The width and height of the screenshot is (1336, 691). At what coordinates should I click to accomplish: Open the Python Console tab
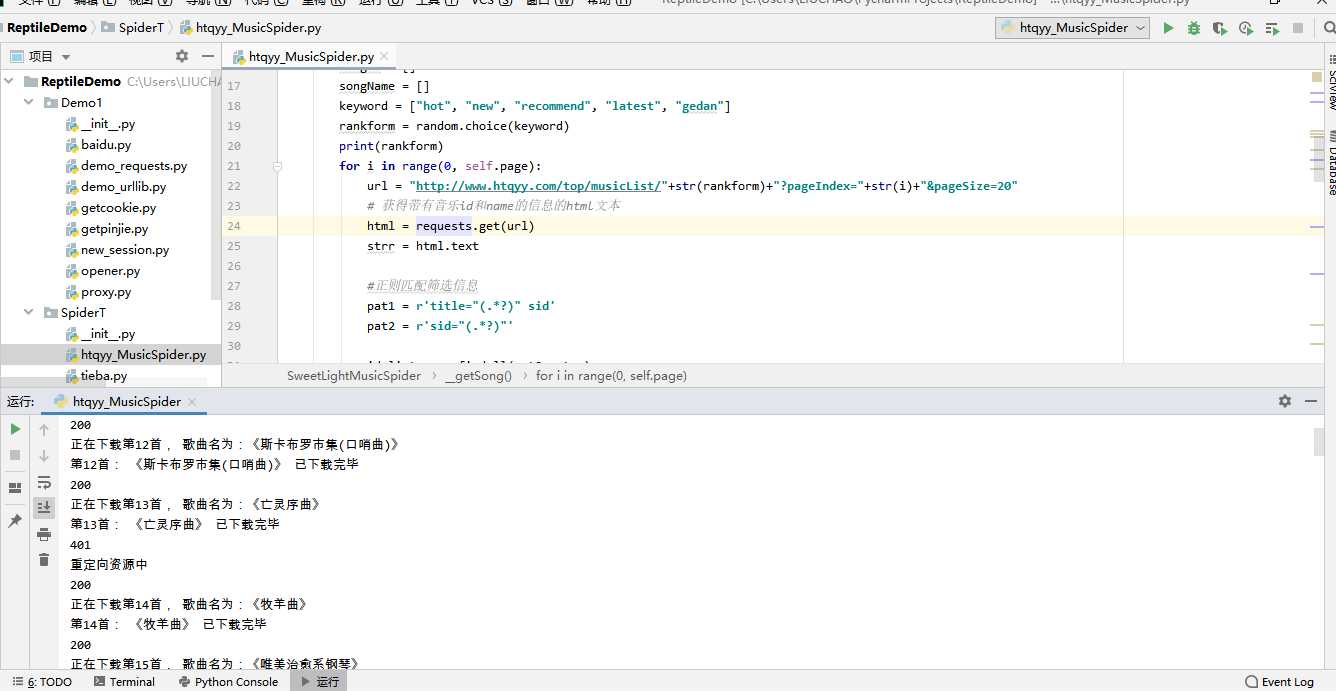click(228, 681)
